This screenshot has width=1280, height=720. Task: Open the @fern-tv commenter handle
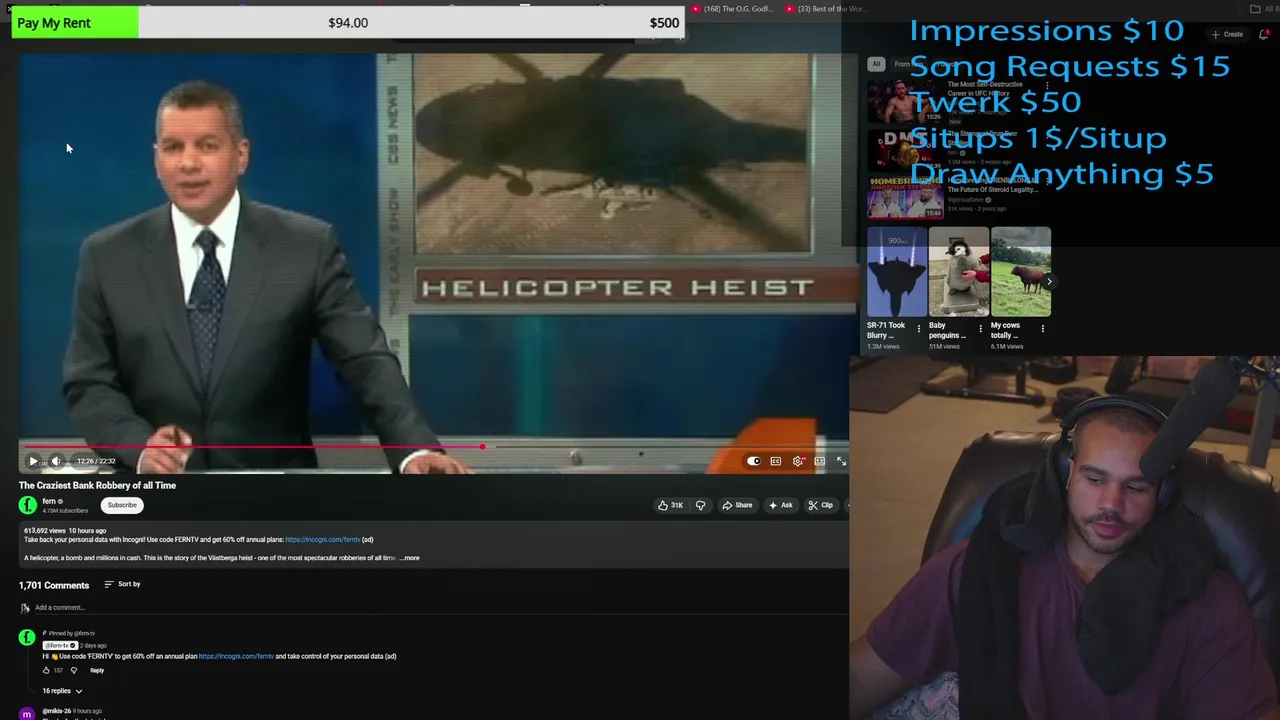pos(59,645)
